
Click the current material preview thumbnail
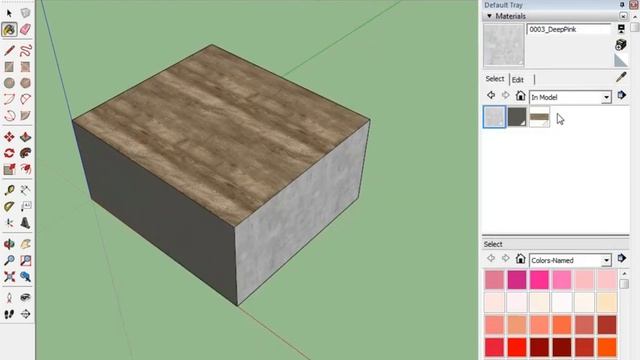click(504, 45)
